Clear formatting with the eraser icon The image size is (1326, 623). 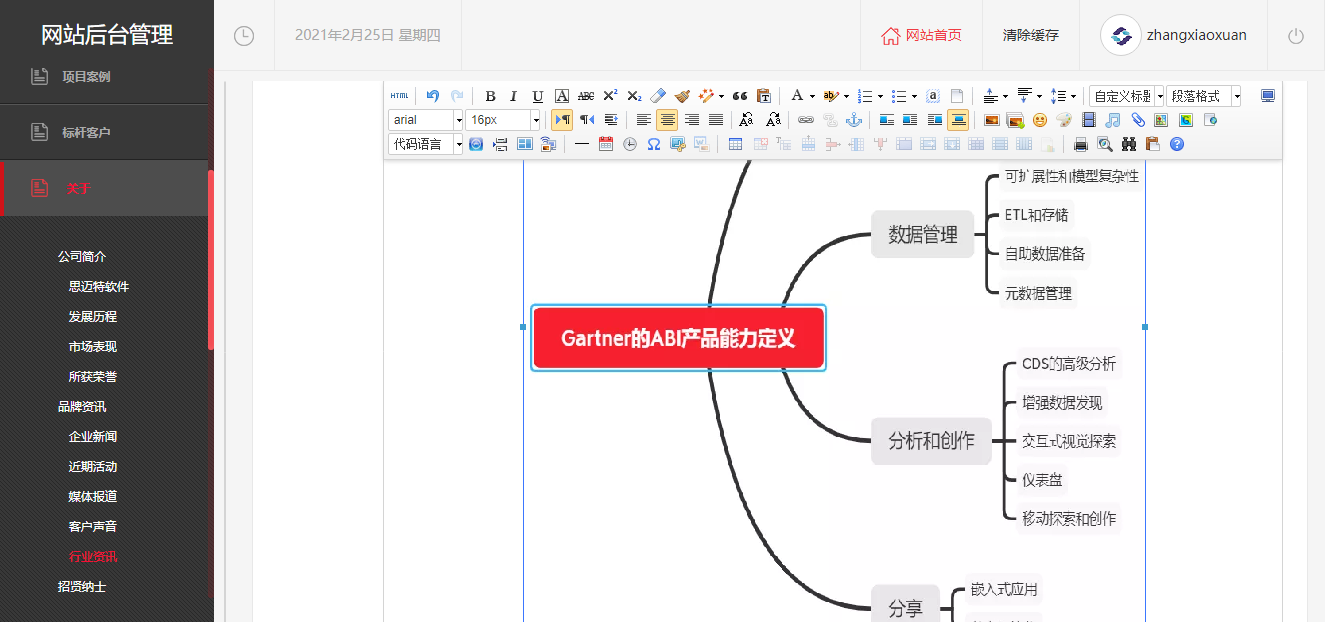pos(658,96)
